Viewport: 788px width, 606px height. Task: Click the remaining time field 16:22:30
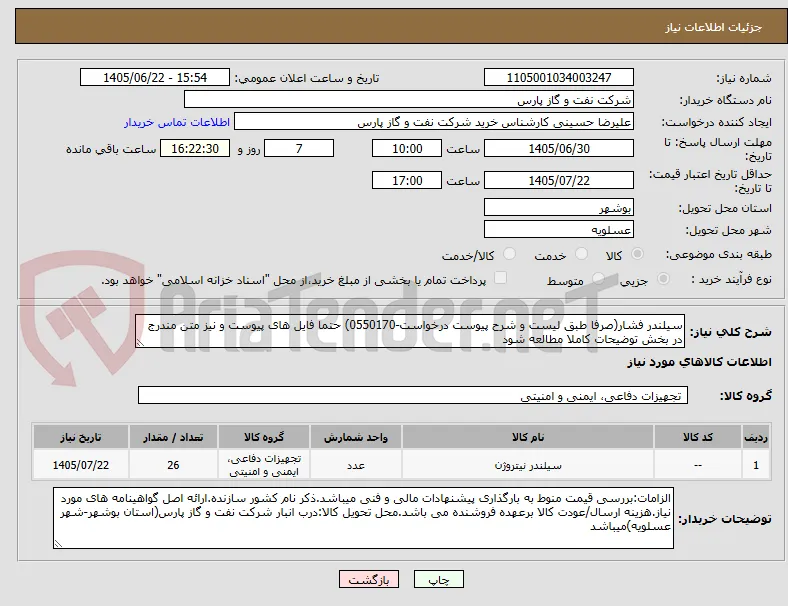point(195,149)
